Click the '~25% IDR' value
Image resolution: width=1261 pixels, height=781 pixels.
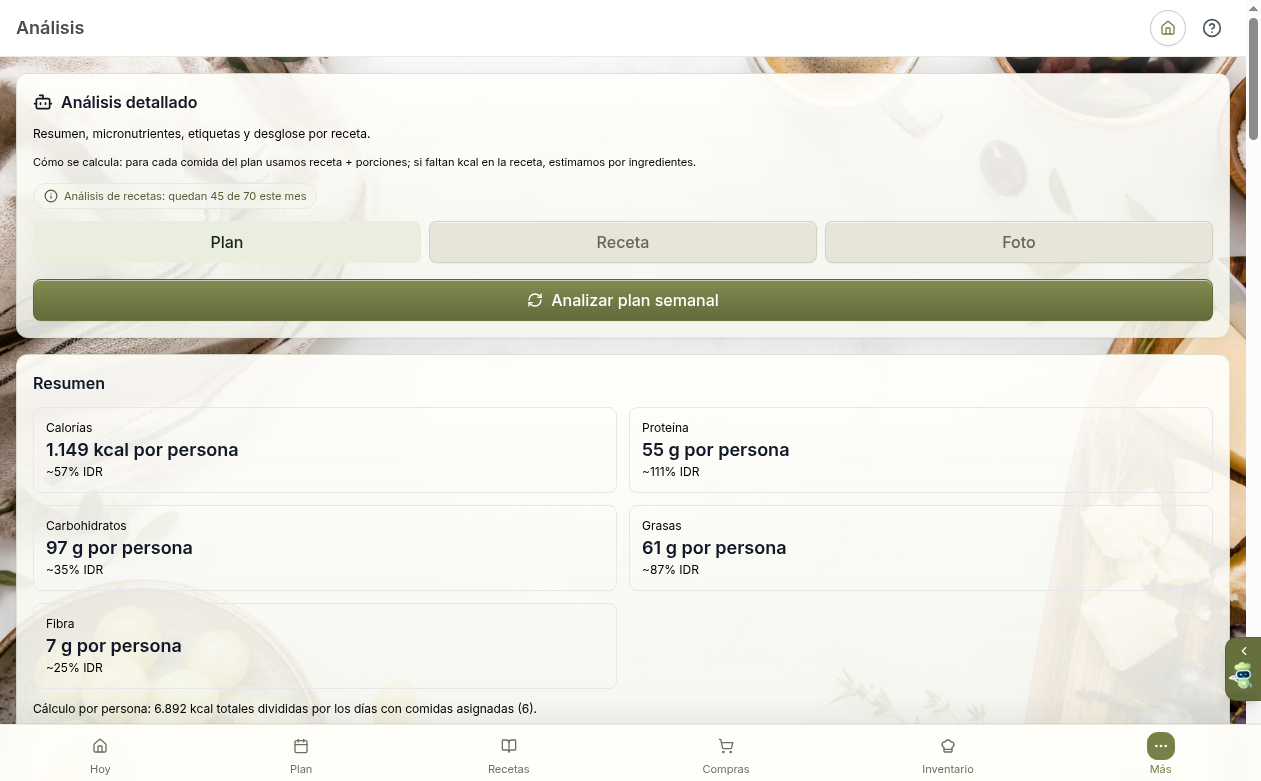[74, 668]
